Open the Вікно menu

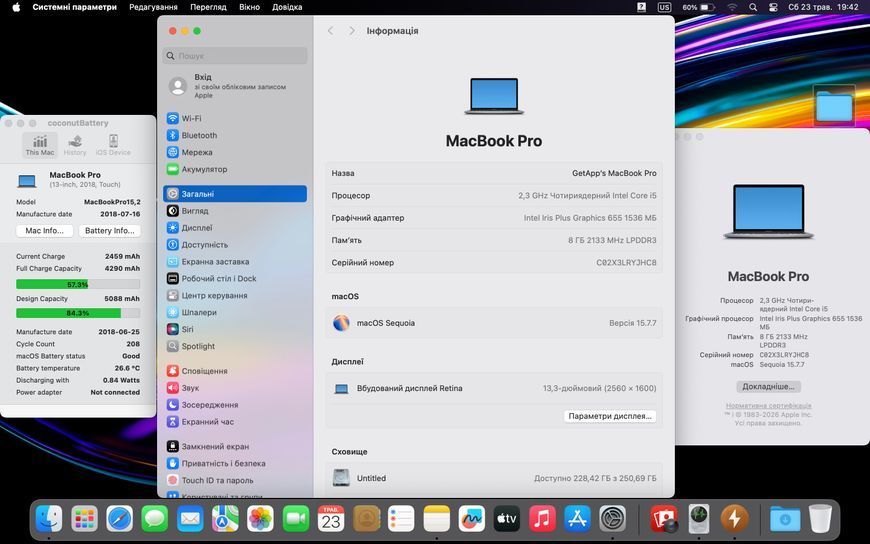point(249,7)
